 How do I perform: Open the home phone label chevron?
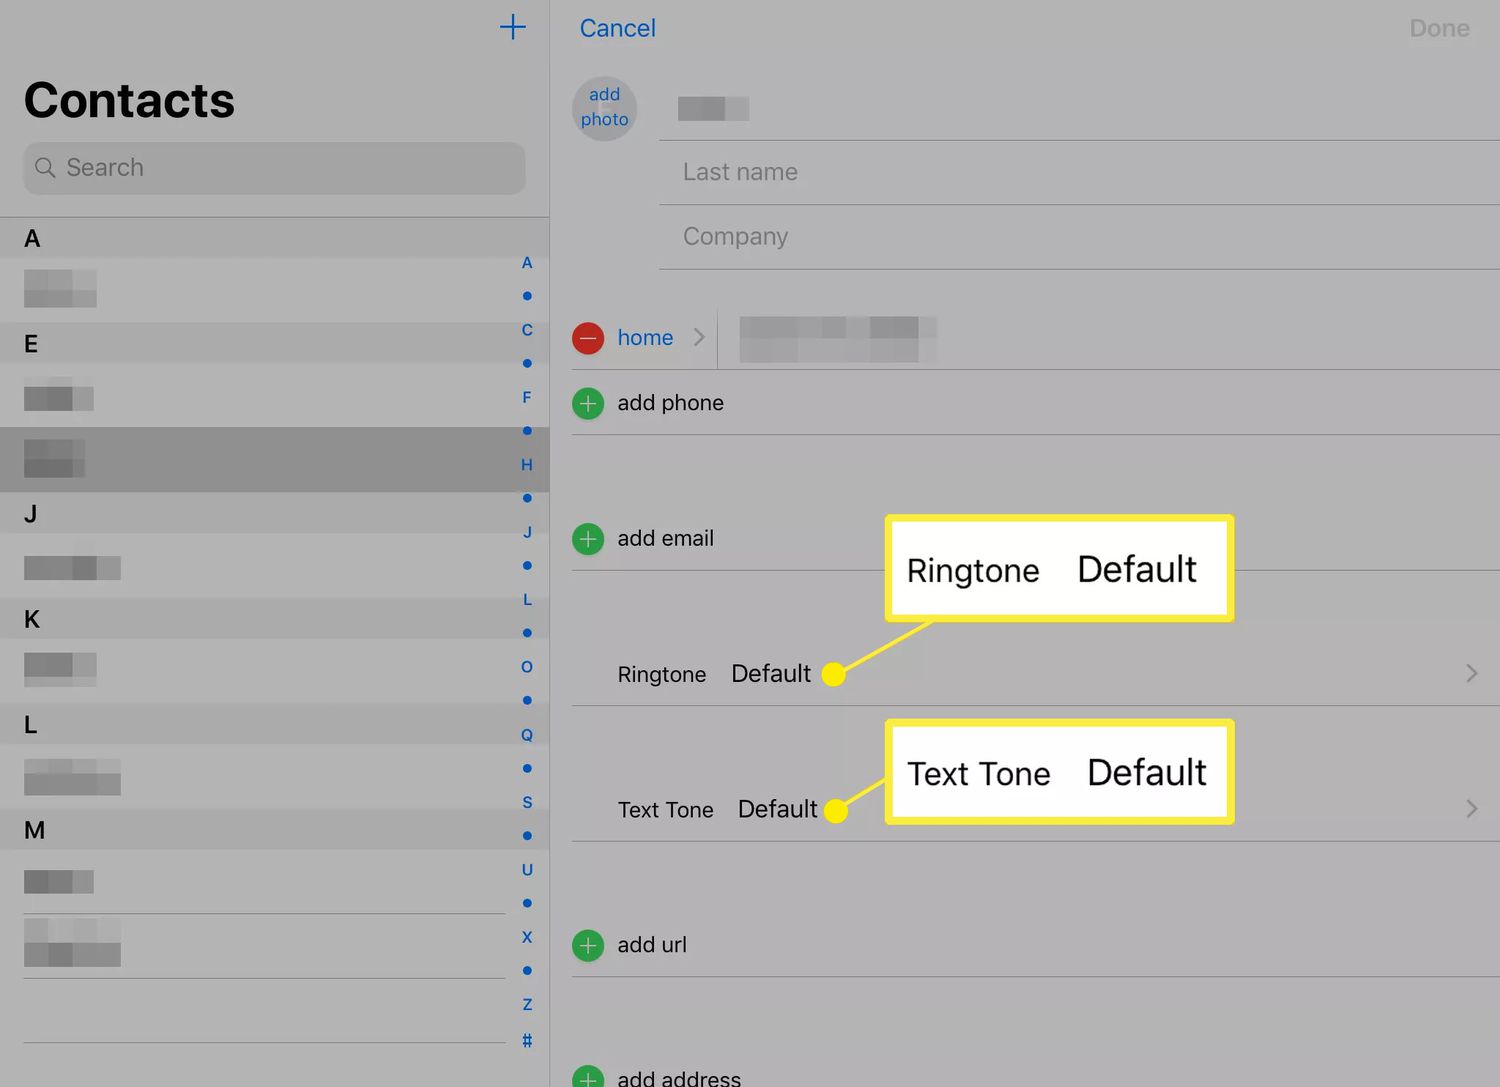[x=699, y=338]
